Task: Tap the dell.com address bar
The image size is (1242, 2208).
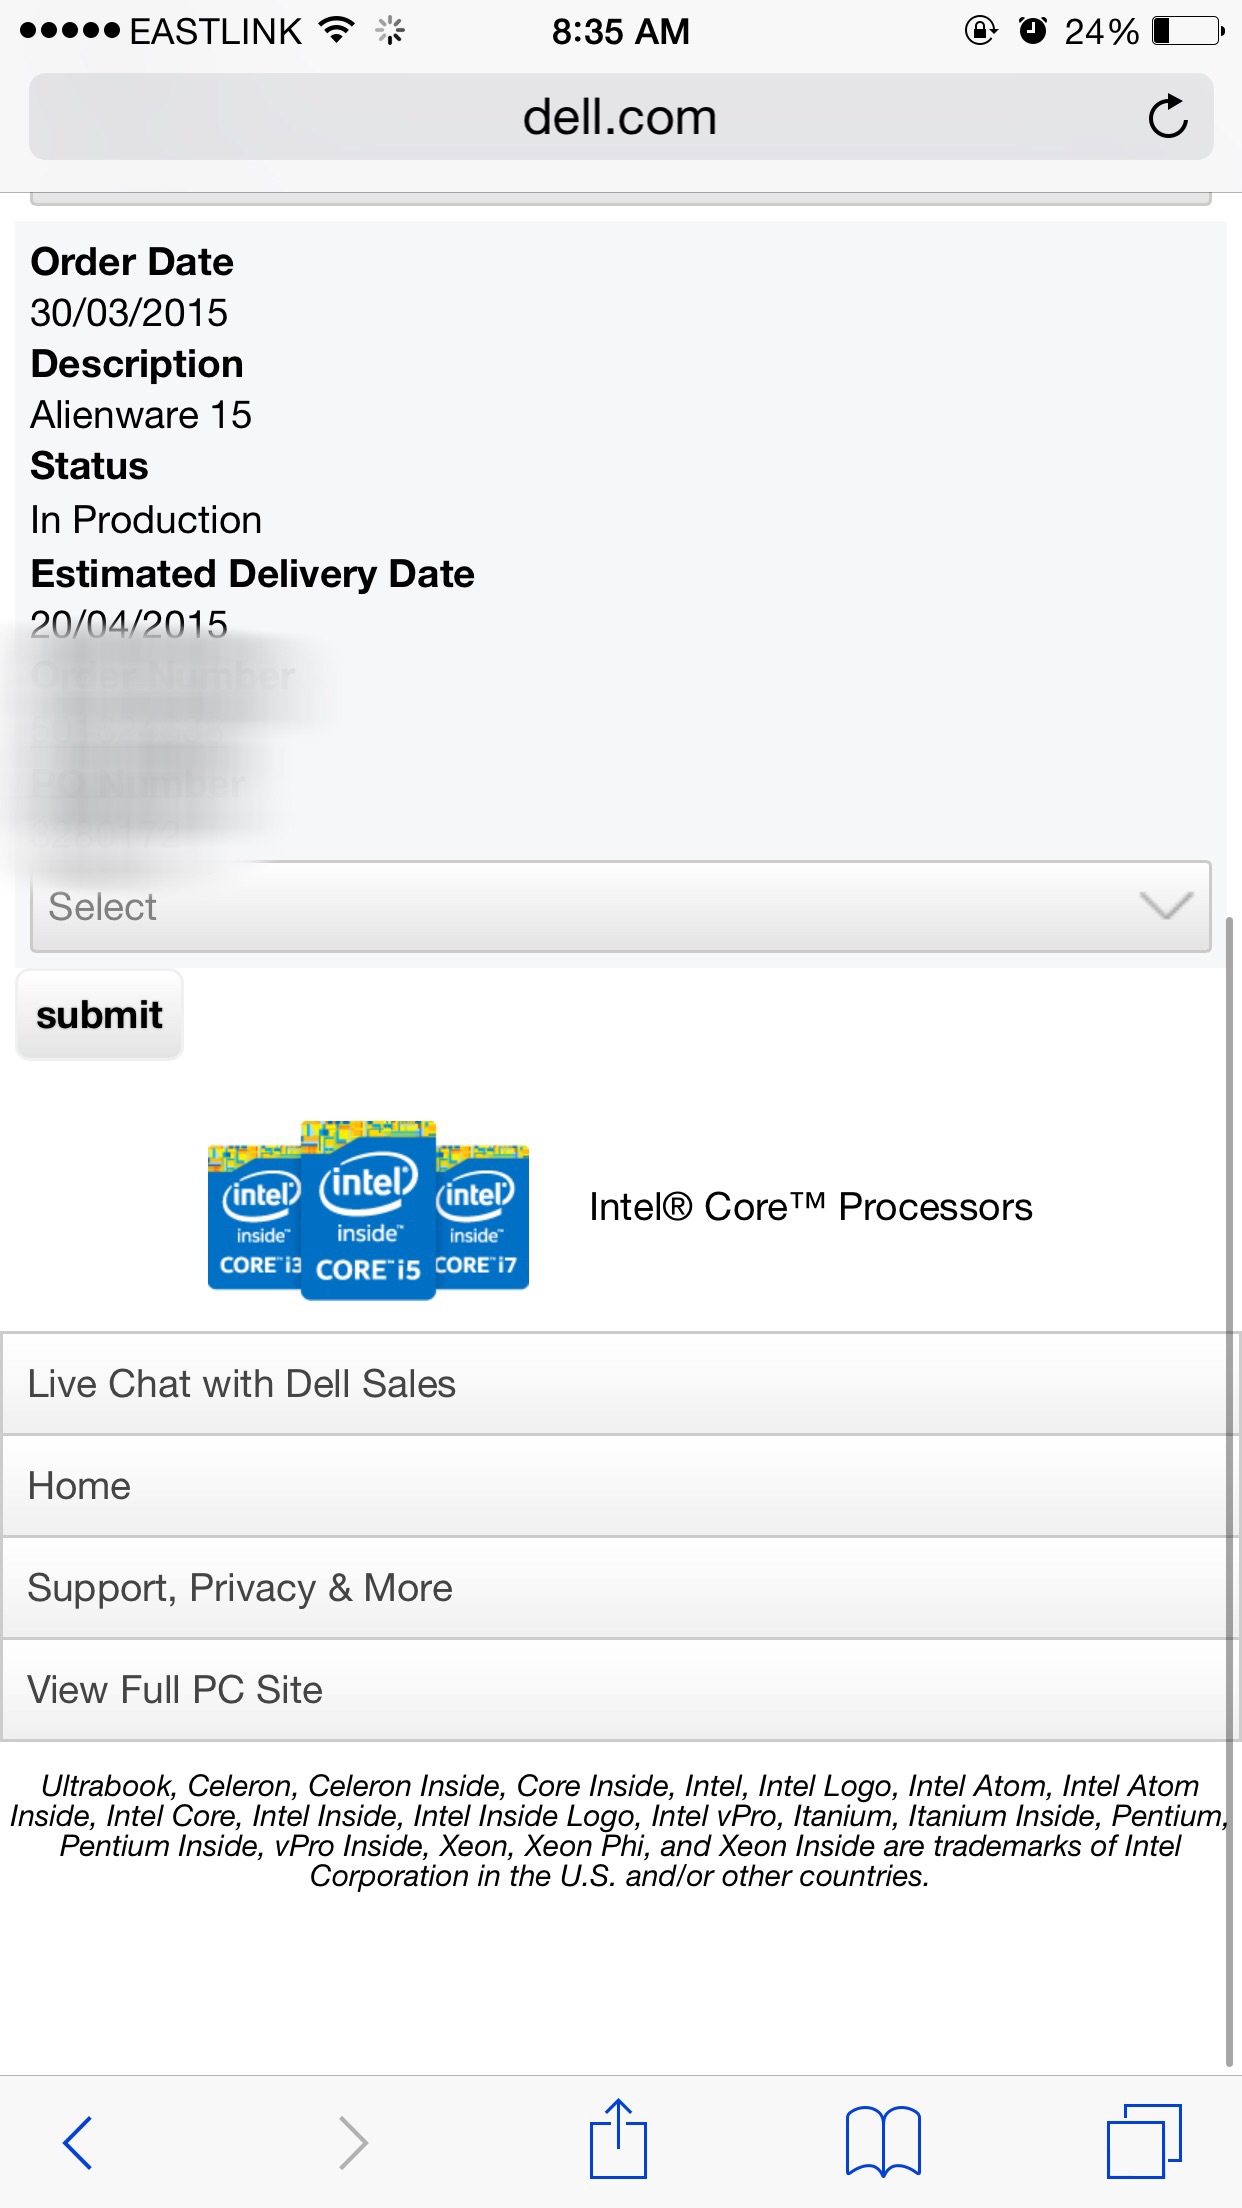Action: click(x=620, y=117)
